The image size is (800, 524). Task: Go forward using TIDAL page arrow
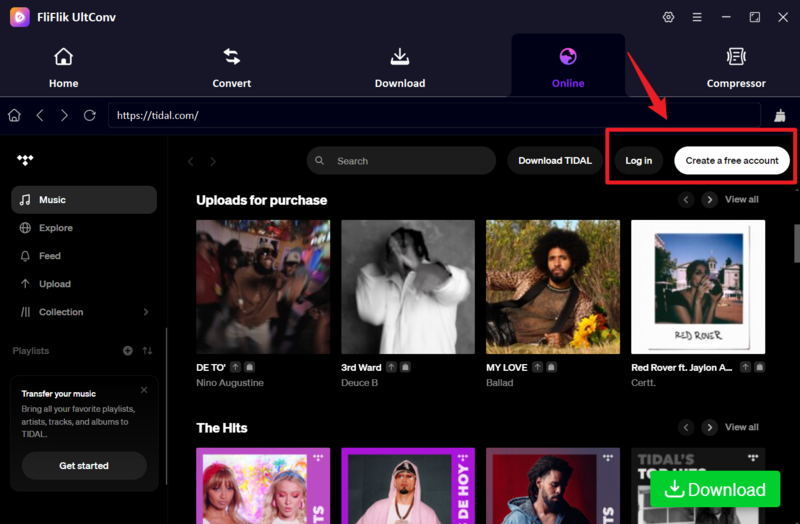[x=213, y=161]
